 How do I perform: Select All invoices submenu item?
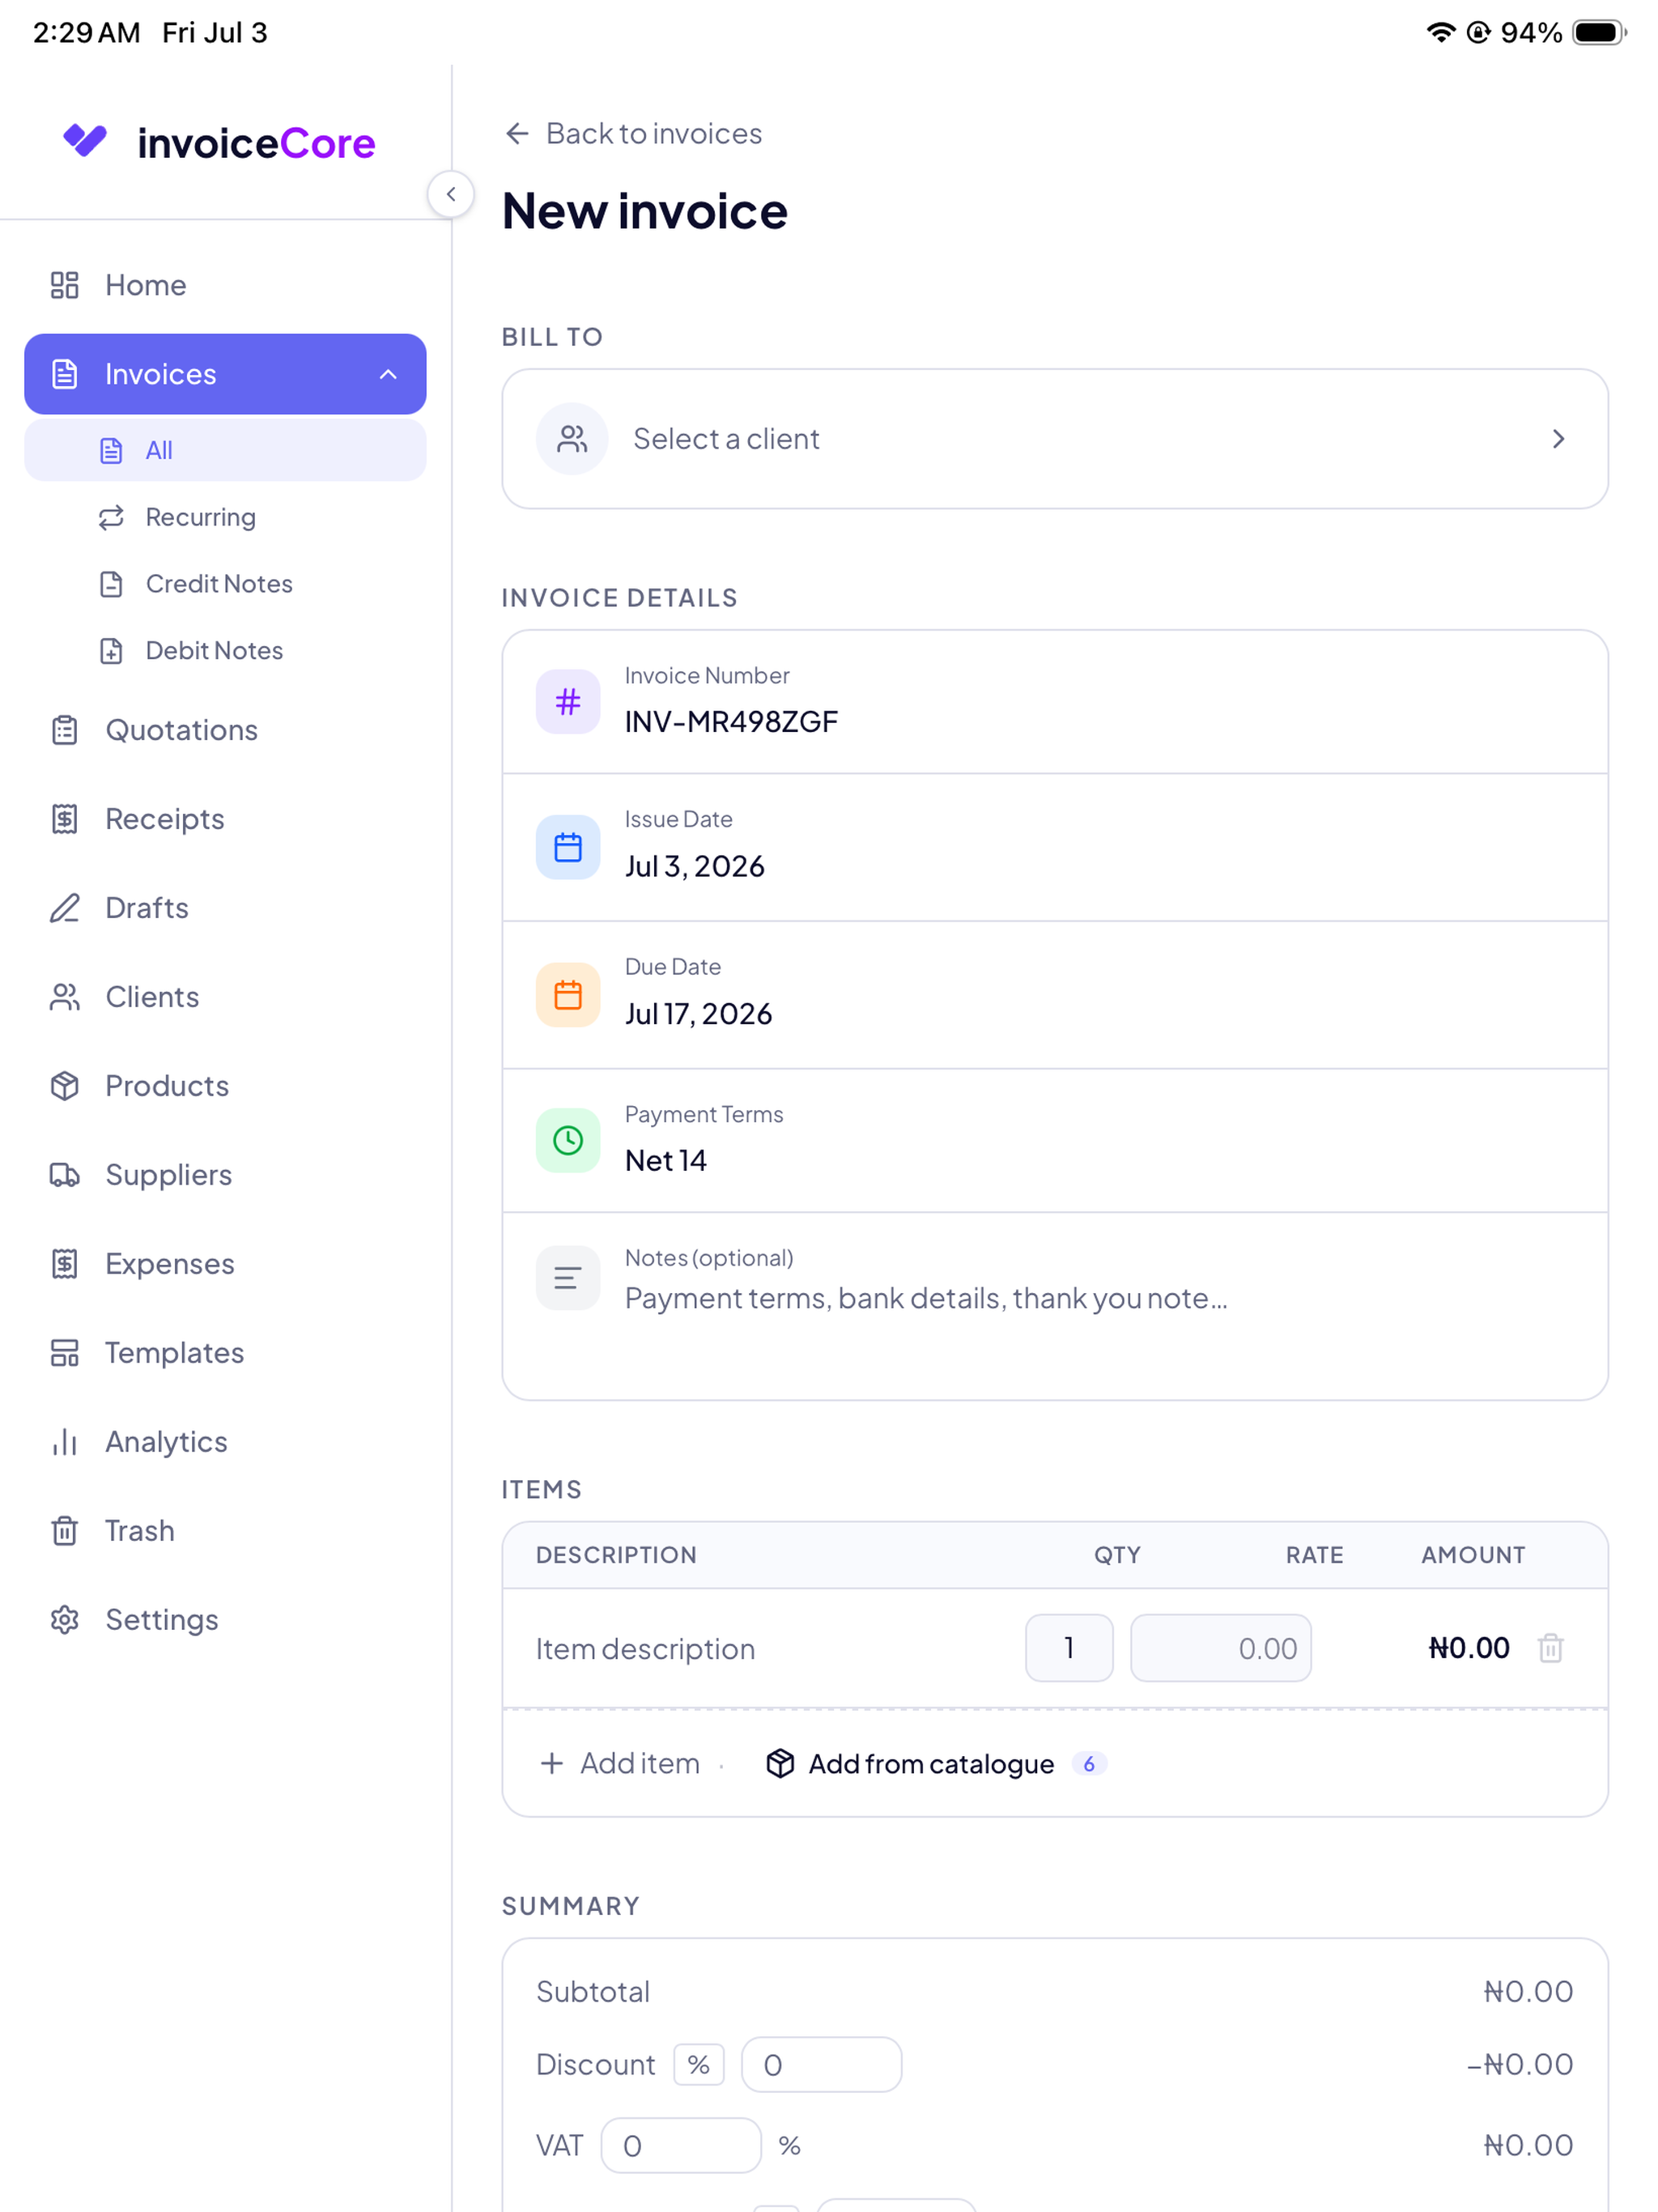click(x=225, y=450)
